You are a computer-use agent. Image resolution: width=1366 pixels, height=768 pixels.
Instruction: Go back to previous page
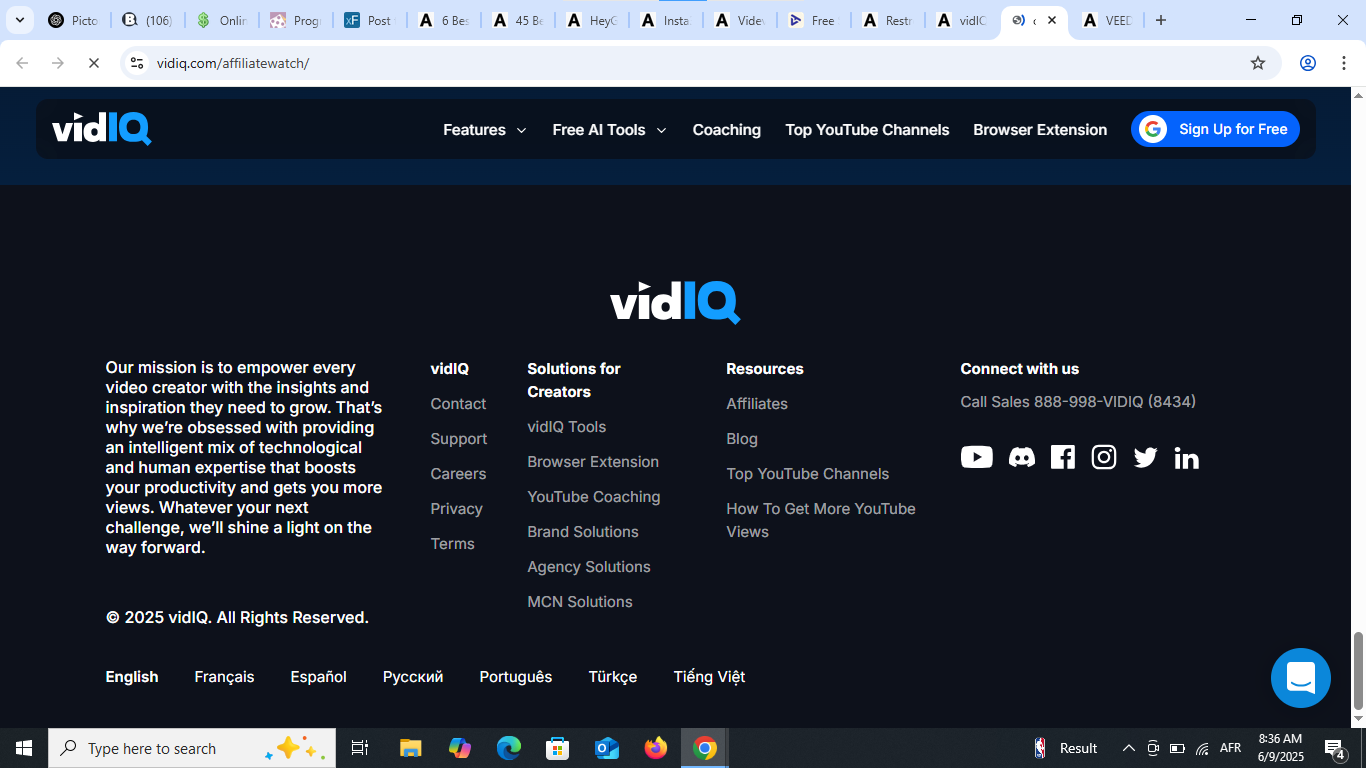pos(22,63)
